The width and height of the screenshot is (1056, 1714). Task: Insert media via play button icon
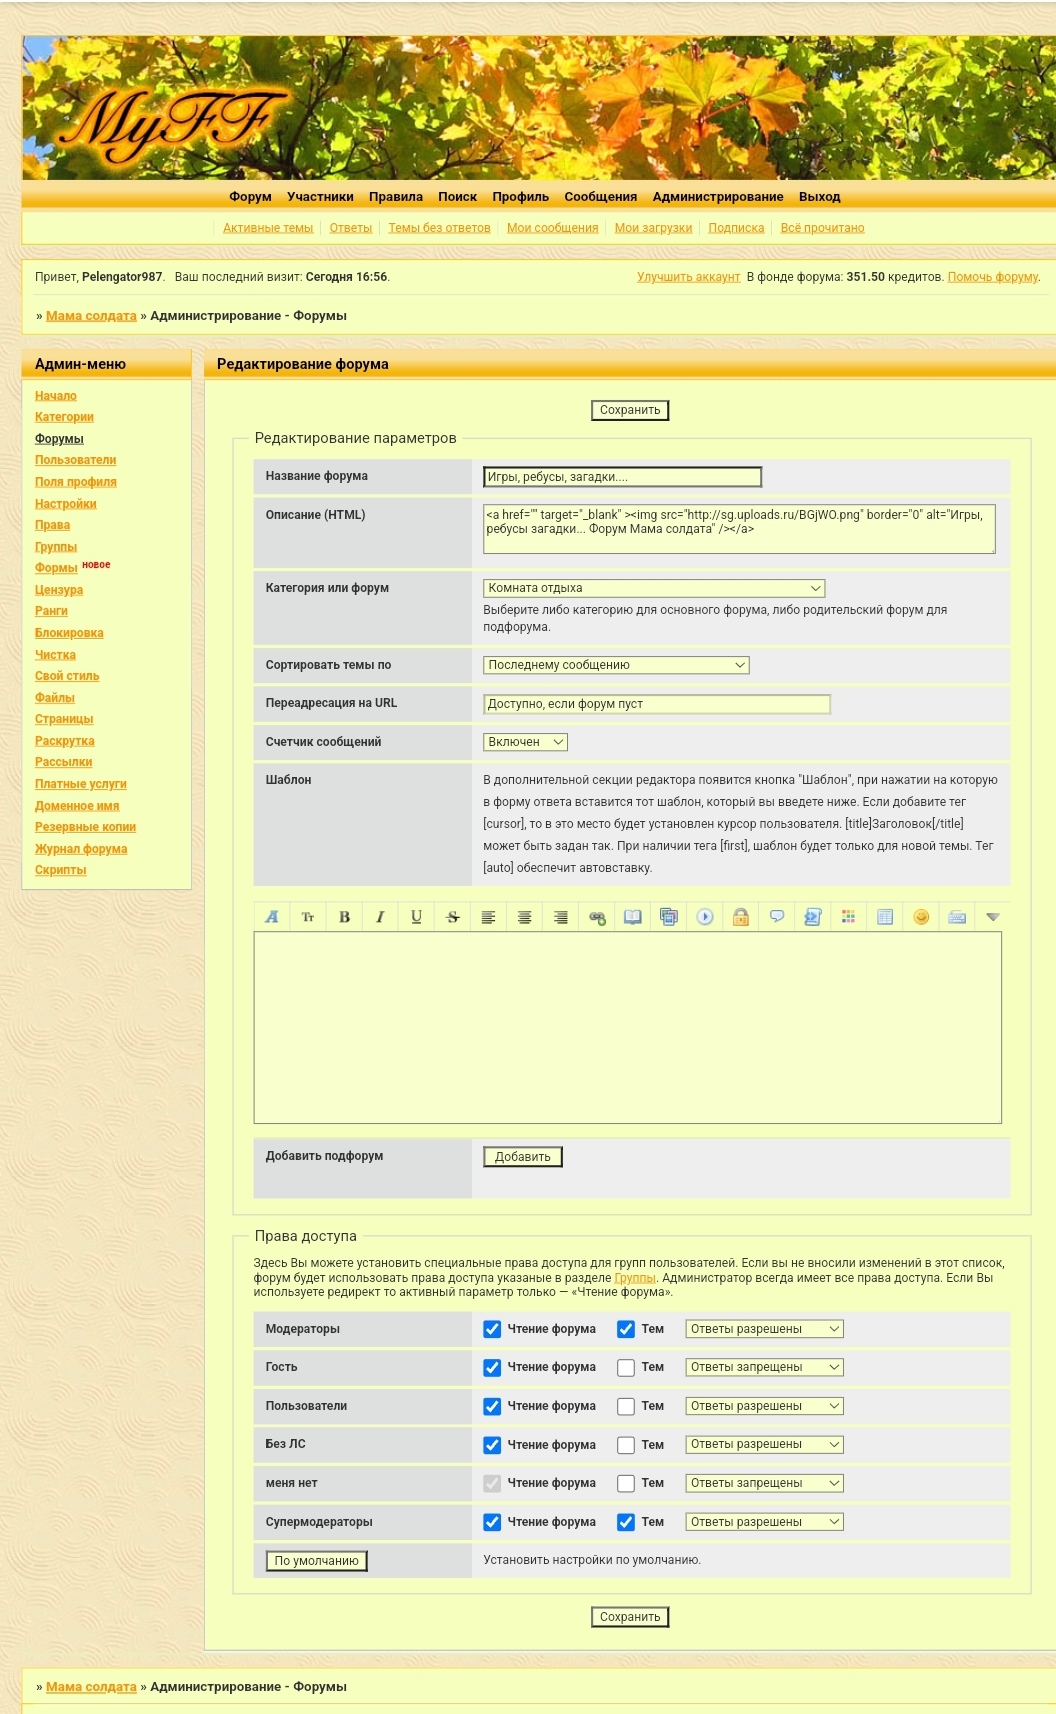(705, 917)
